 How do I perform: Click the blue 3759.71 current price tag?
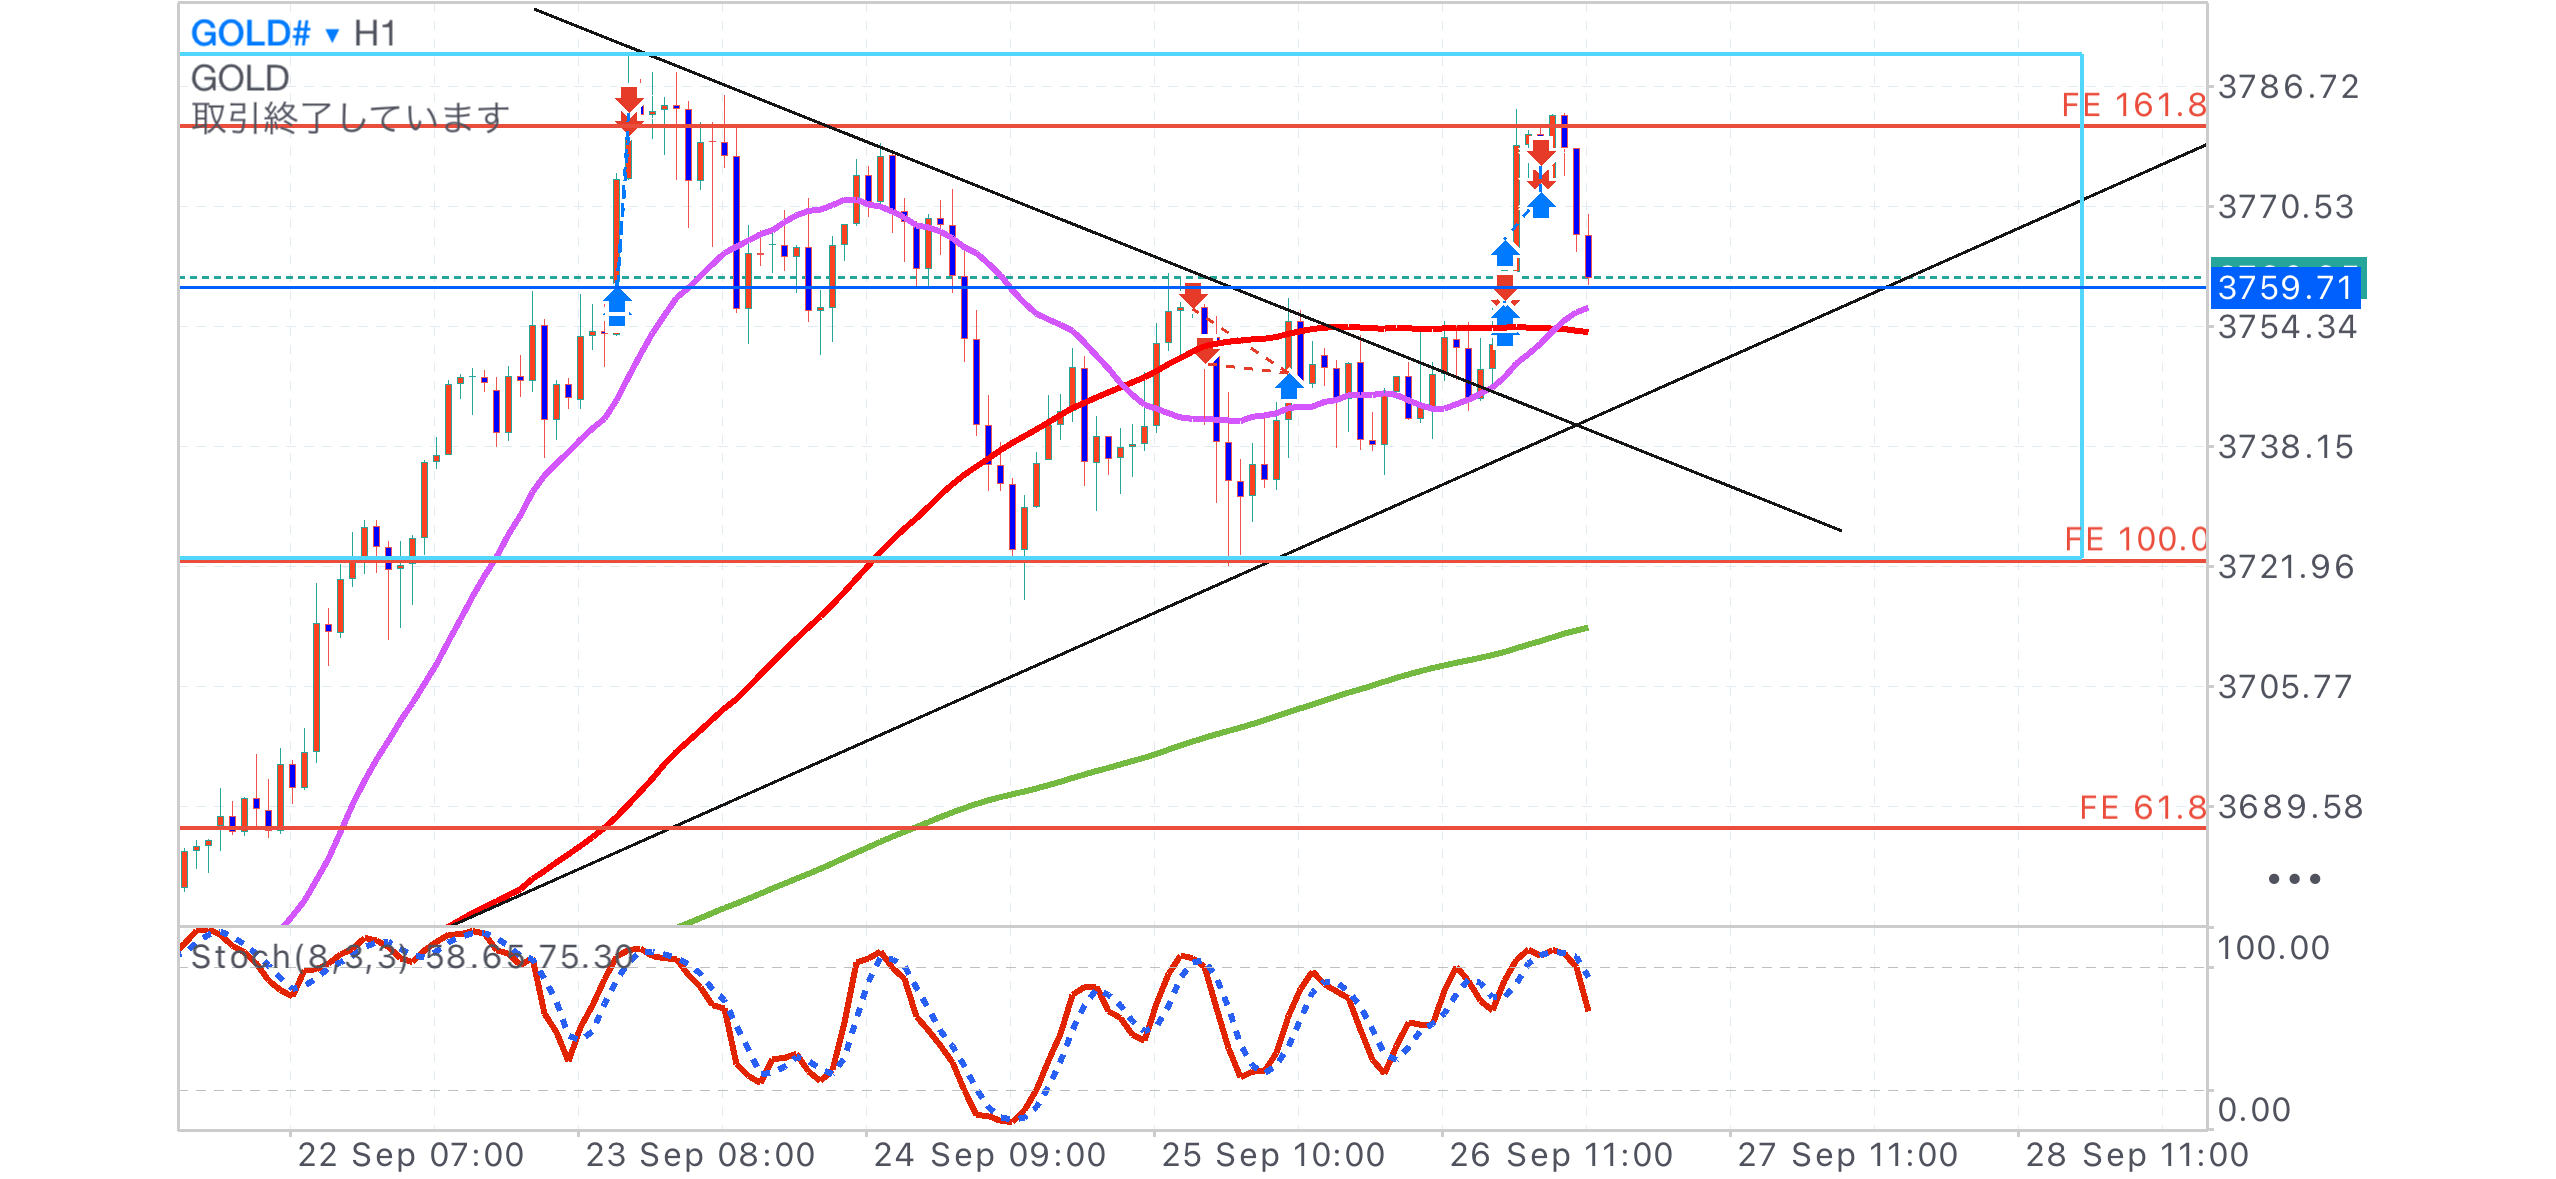tap(2285, 288)
